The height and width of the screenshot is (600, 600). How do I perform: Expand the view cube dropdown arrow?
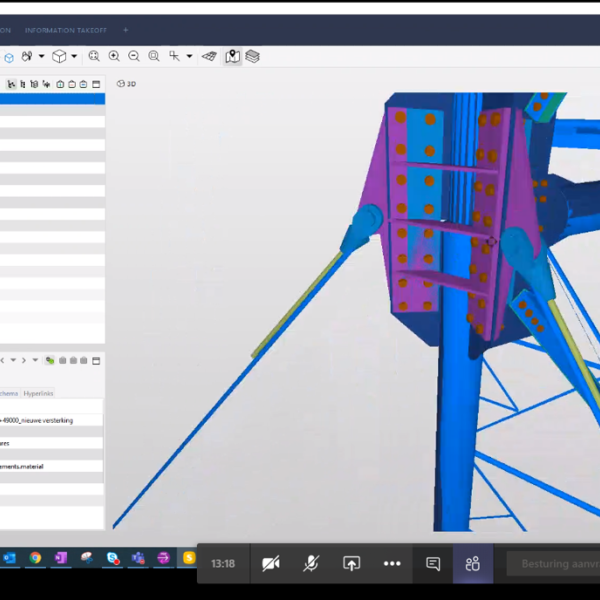[74, 56]
